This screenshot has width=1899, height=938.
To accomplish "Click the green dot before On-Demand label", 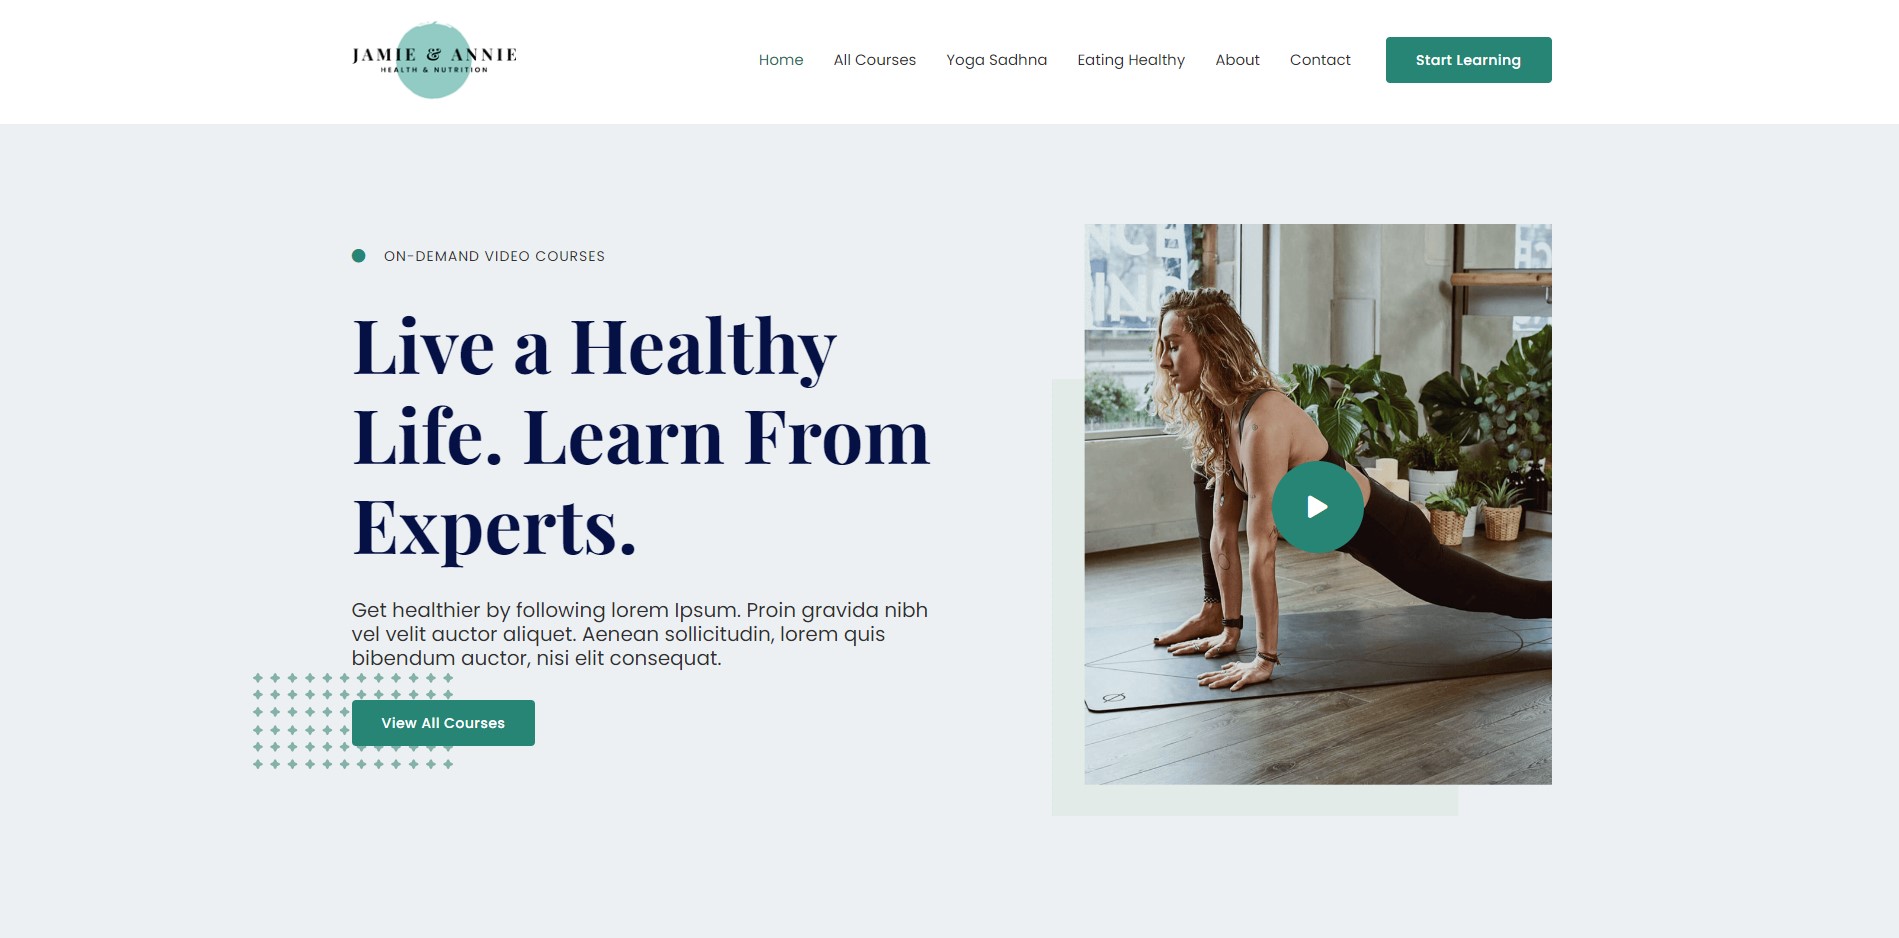I will [x=359, y=256].
